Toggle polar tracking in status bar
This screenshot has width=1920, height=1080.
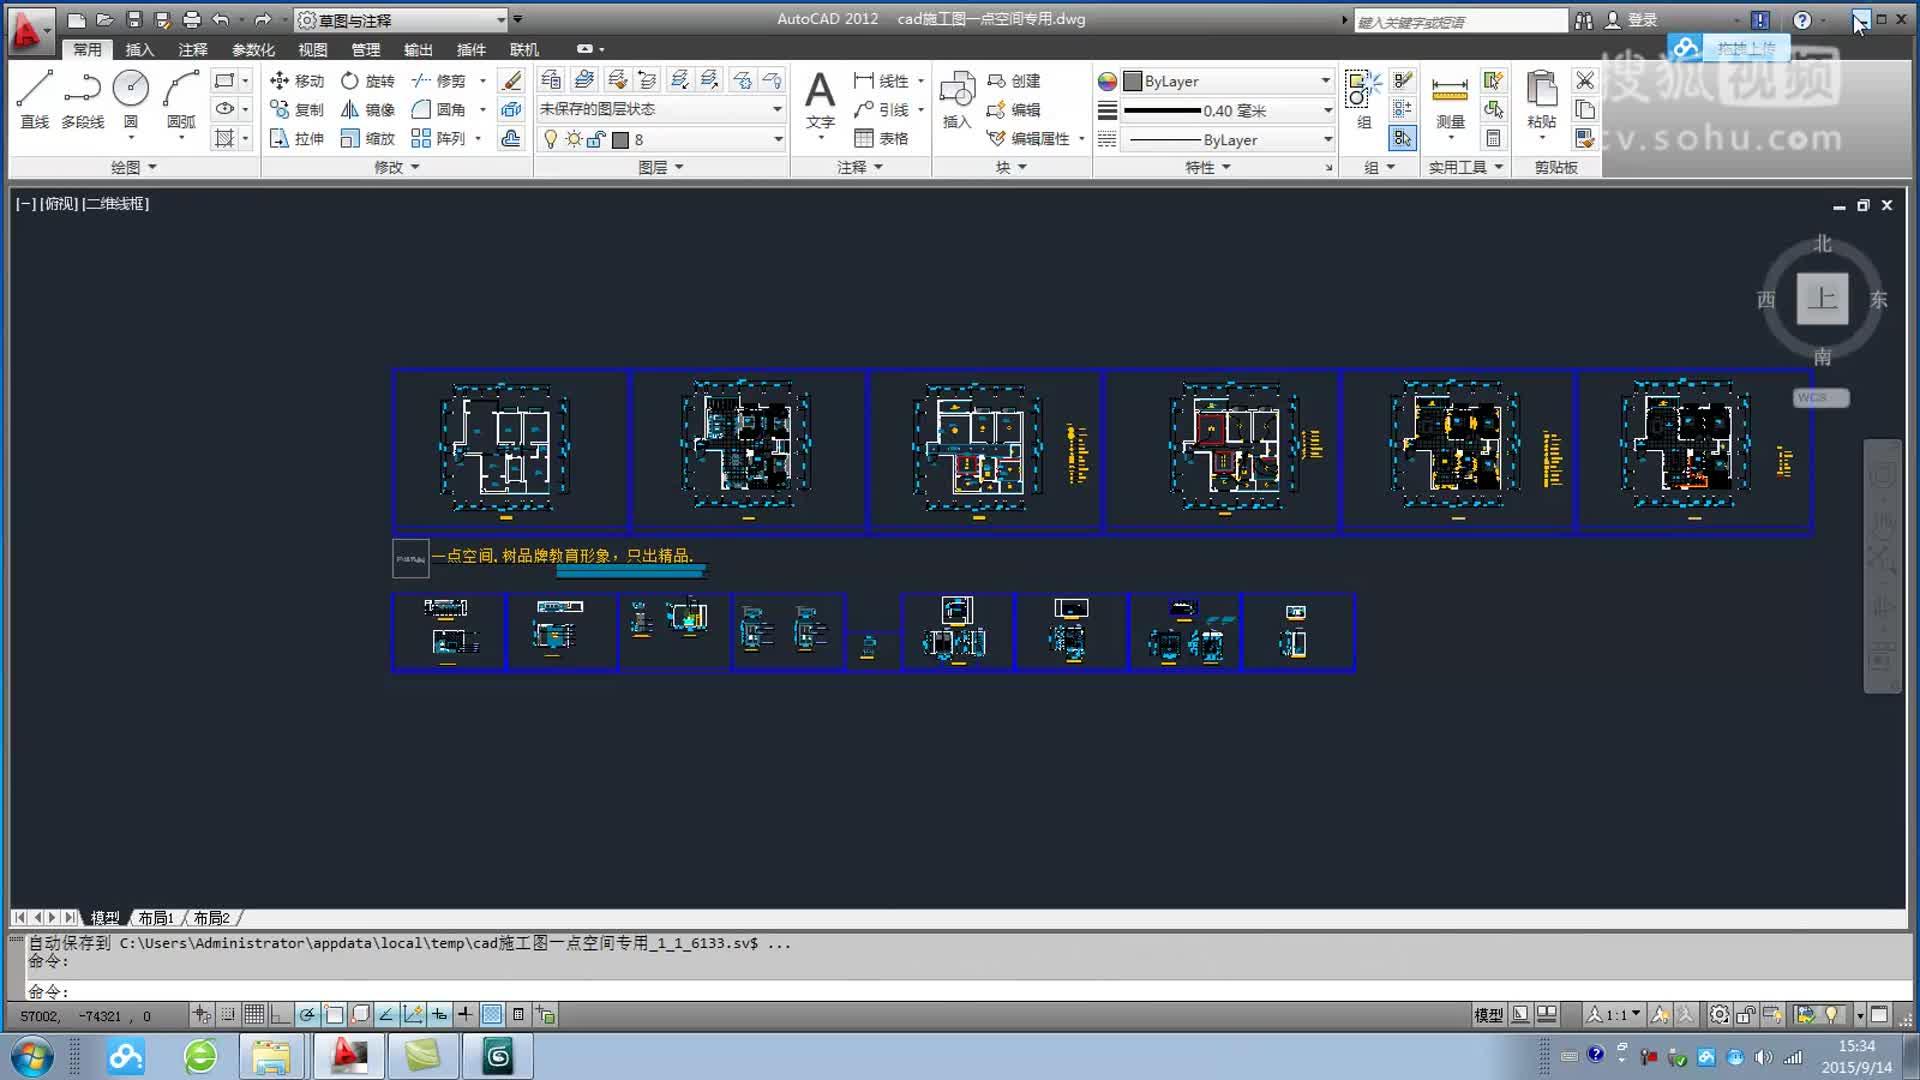(307, 1015)
